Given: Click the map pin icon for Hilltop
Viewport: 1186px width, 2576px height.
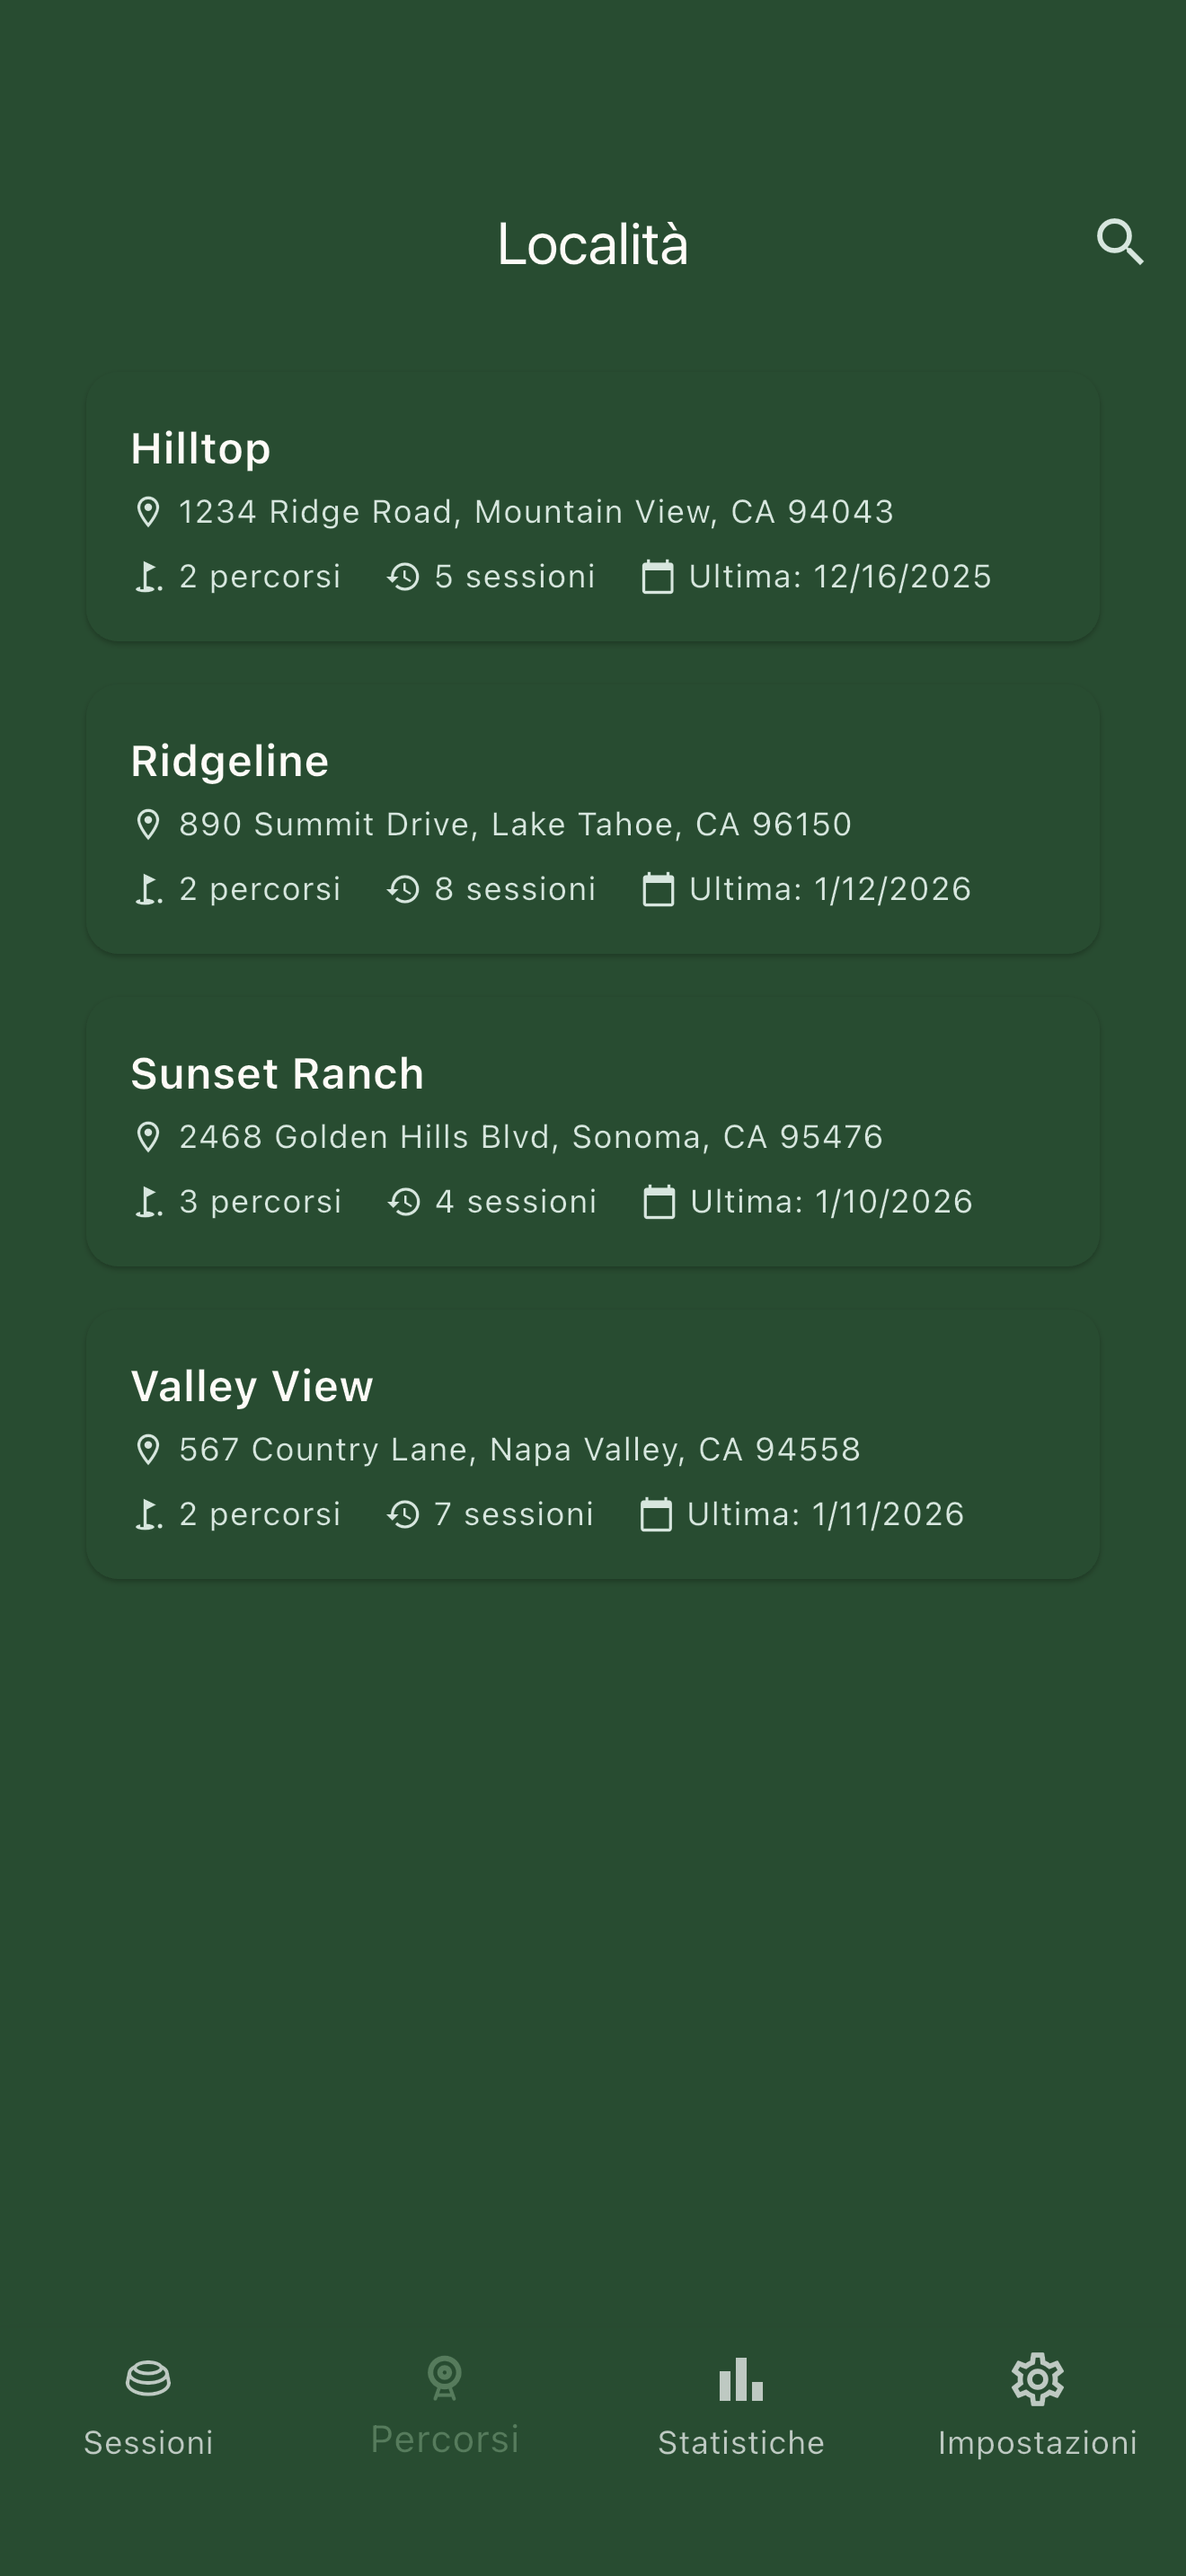Looking at the screenshot, I should tap(148, 512).
